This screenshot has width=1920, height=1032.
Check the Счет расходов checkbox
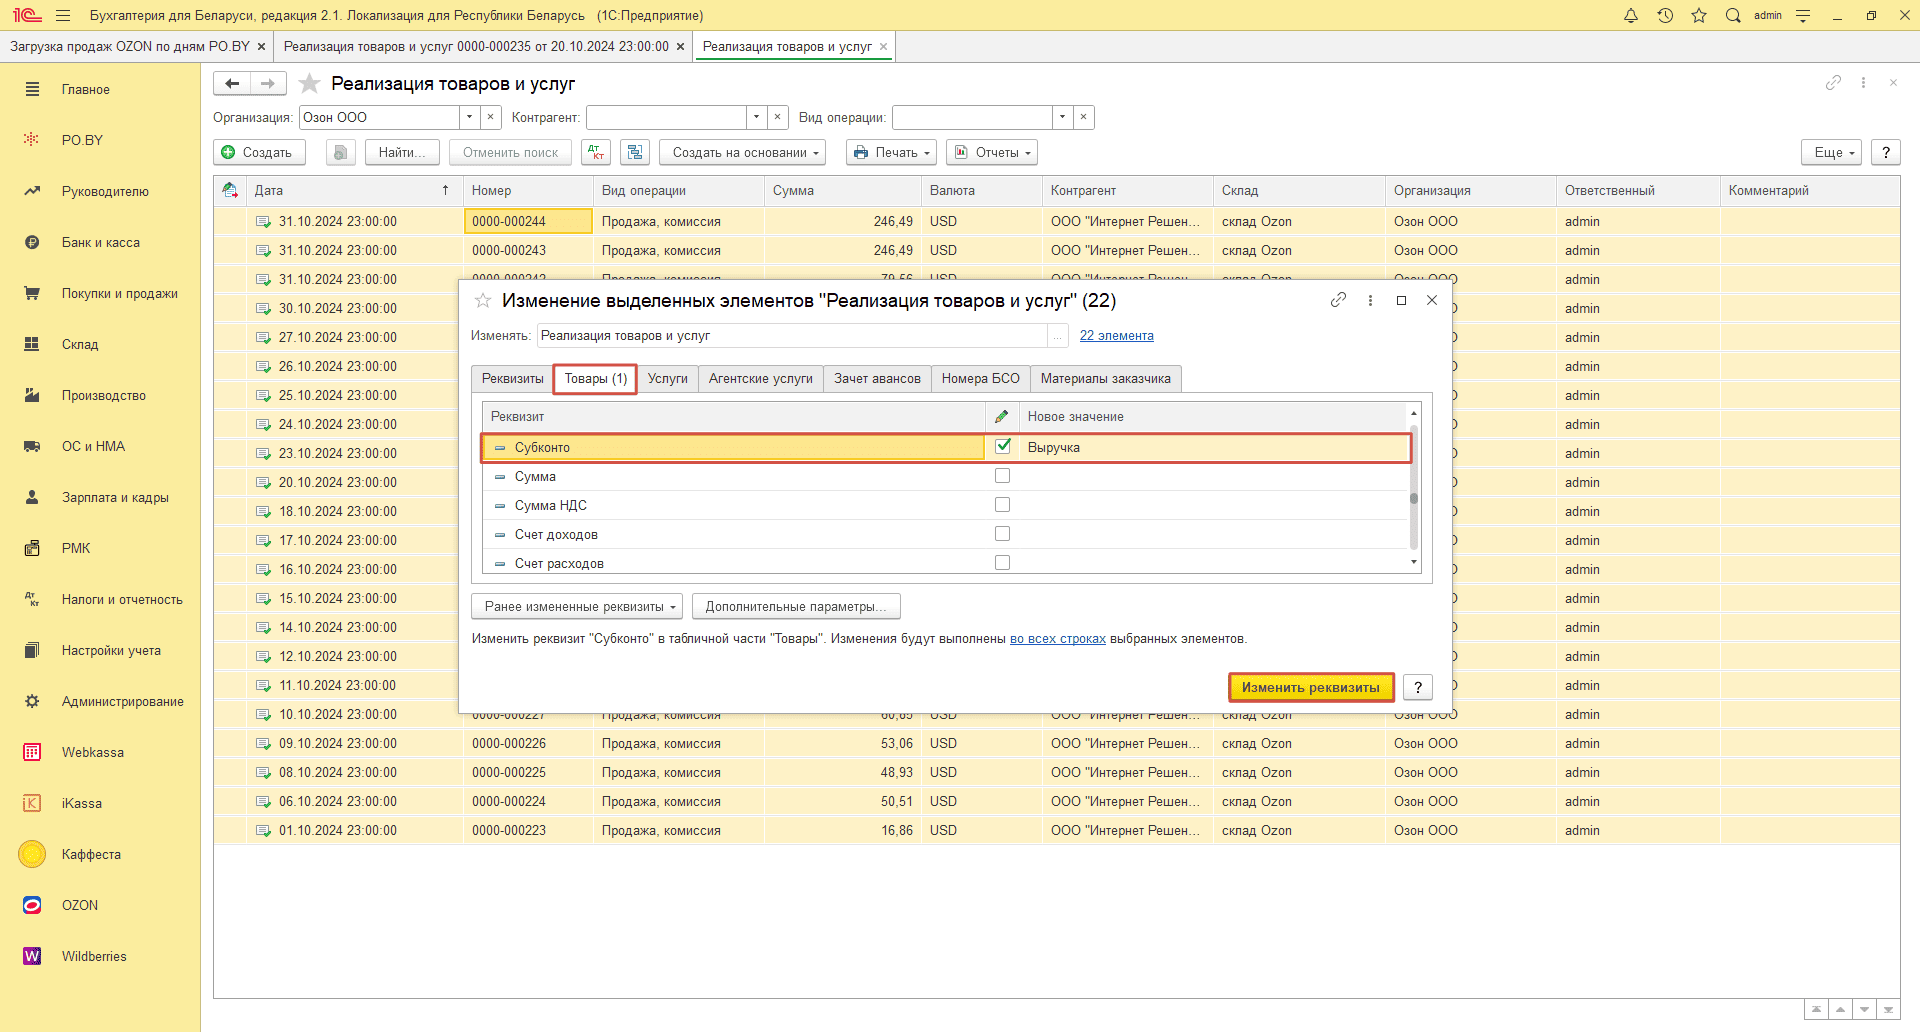(x=1002, y=563)
